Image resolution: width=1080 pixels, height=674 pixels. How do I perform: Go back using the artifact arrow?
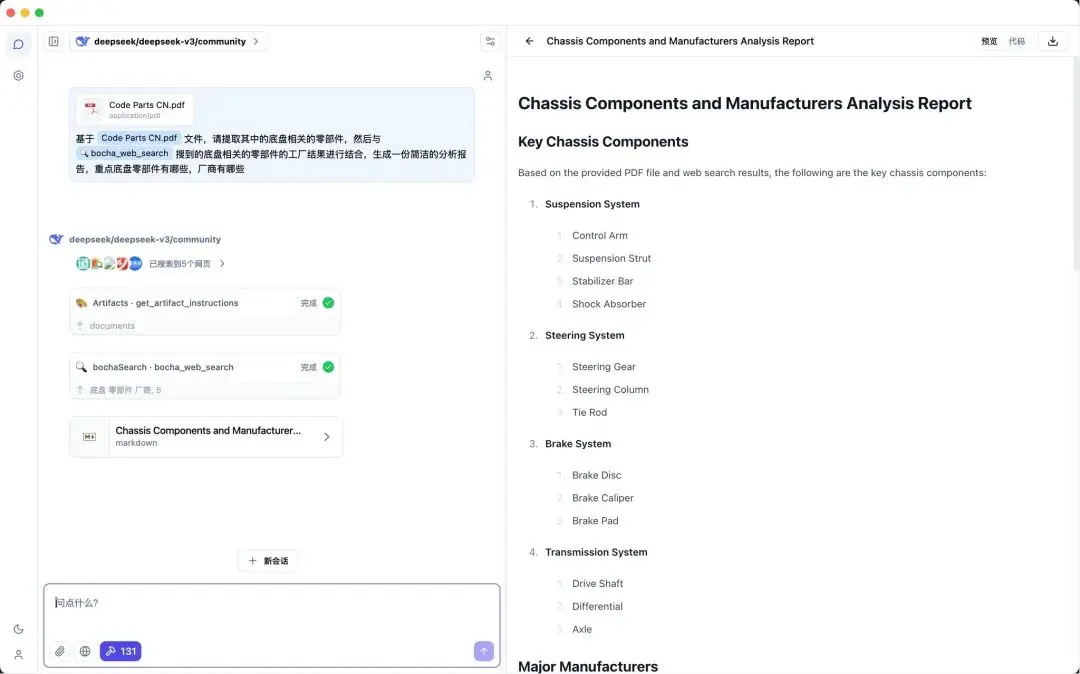pyautogui.click(x=529, y=42)
